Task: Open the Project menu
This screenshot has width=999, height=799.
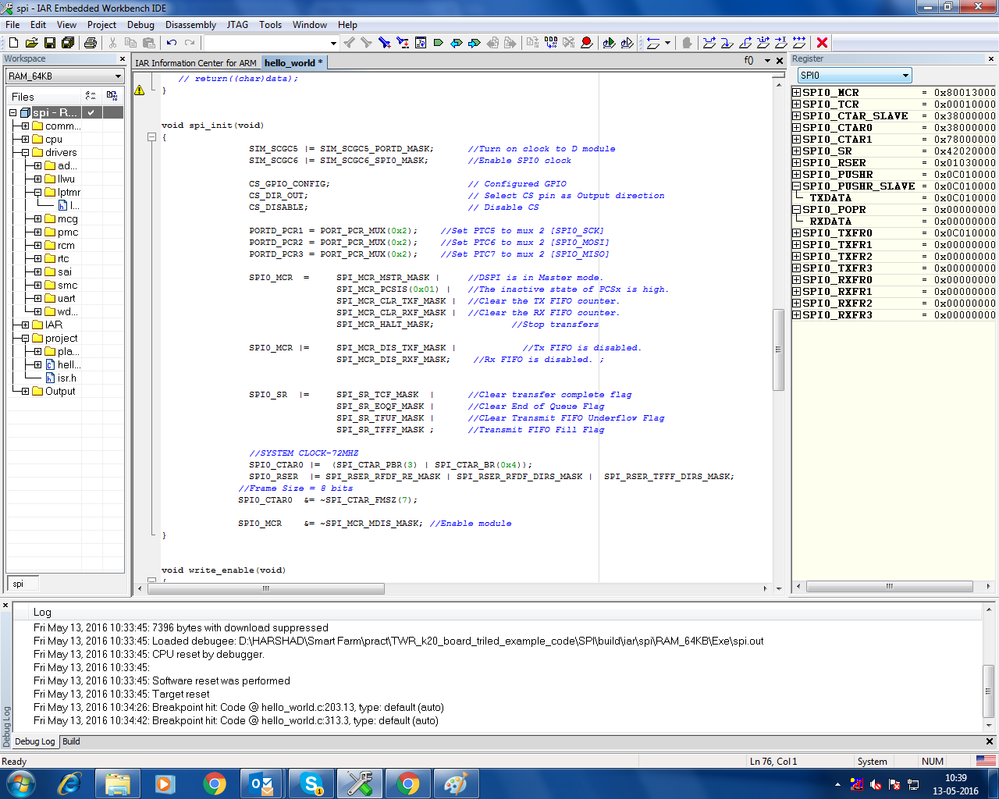Action: [x=102, y=25]
